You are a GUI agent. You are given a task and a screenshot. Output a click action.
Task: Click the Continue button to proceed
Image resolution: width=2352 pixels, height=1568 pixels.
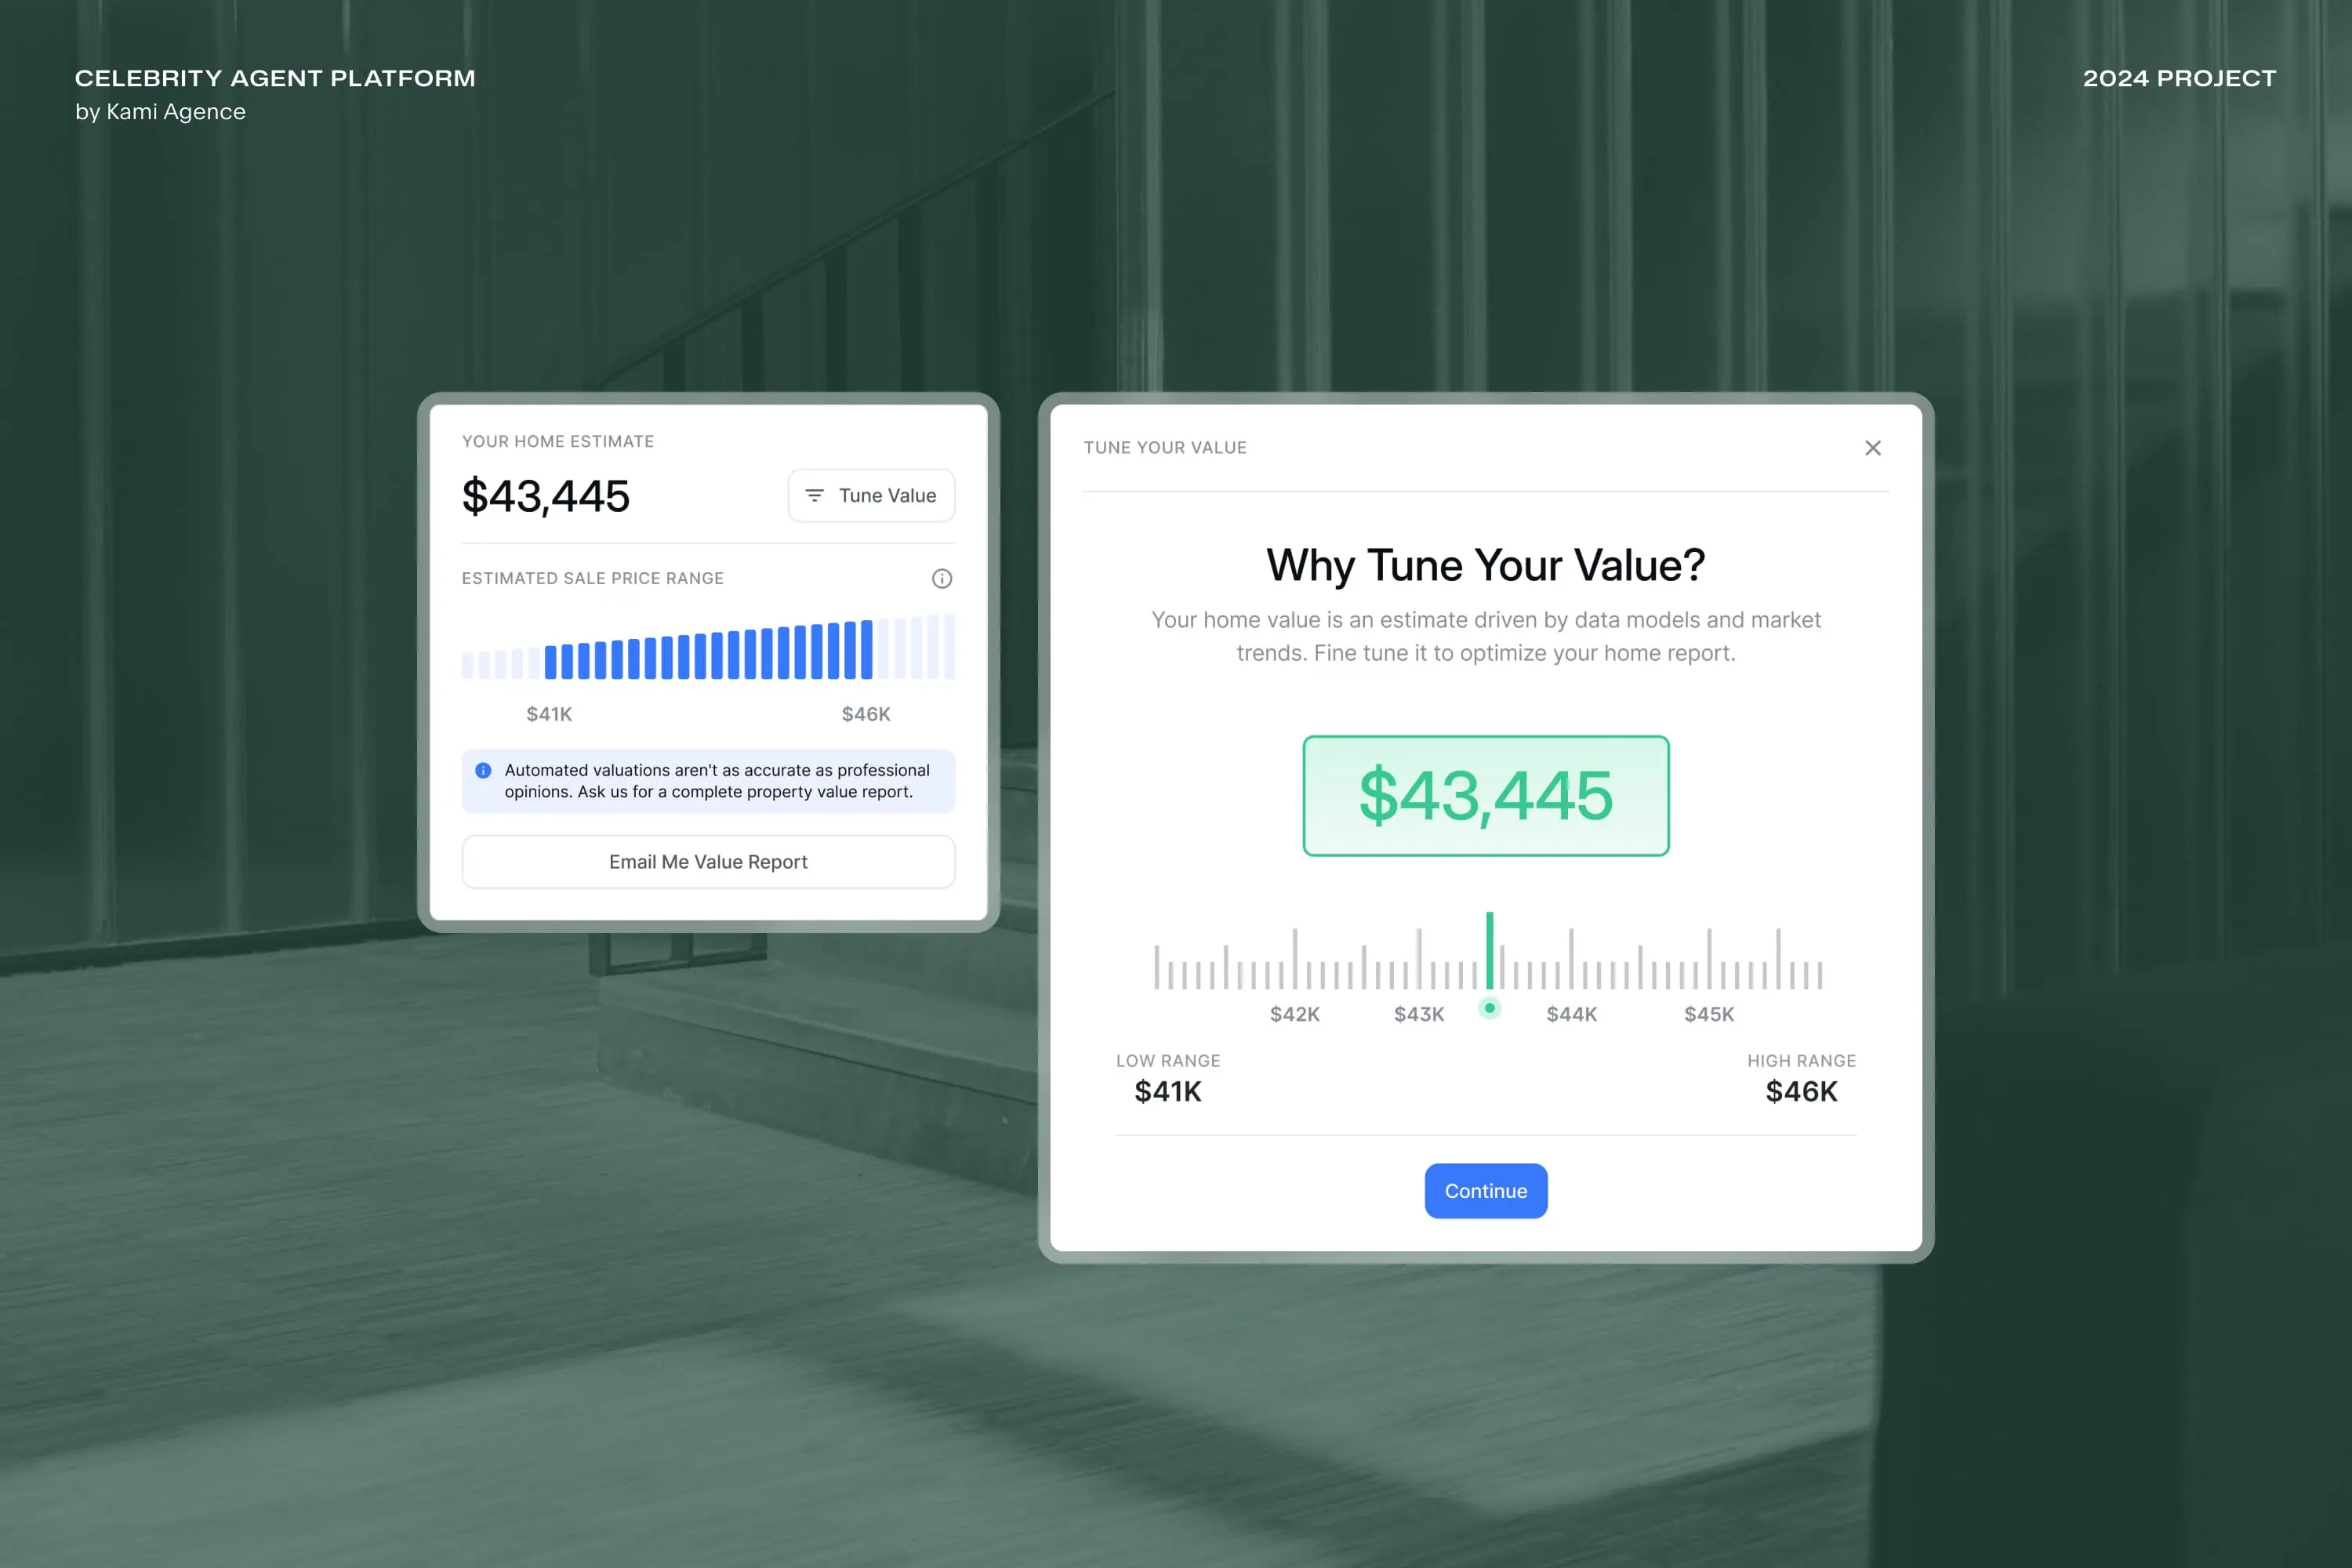tap(1484, 1190)
